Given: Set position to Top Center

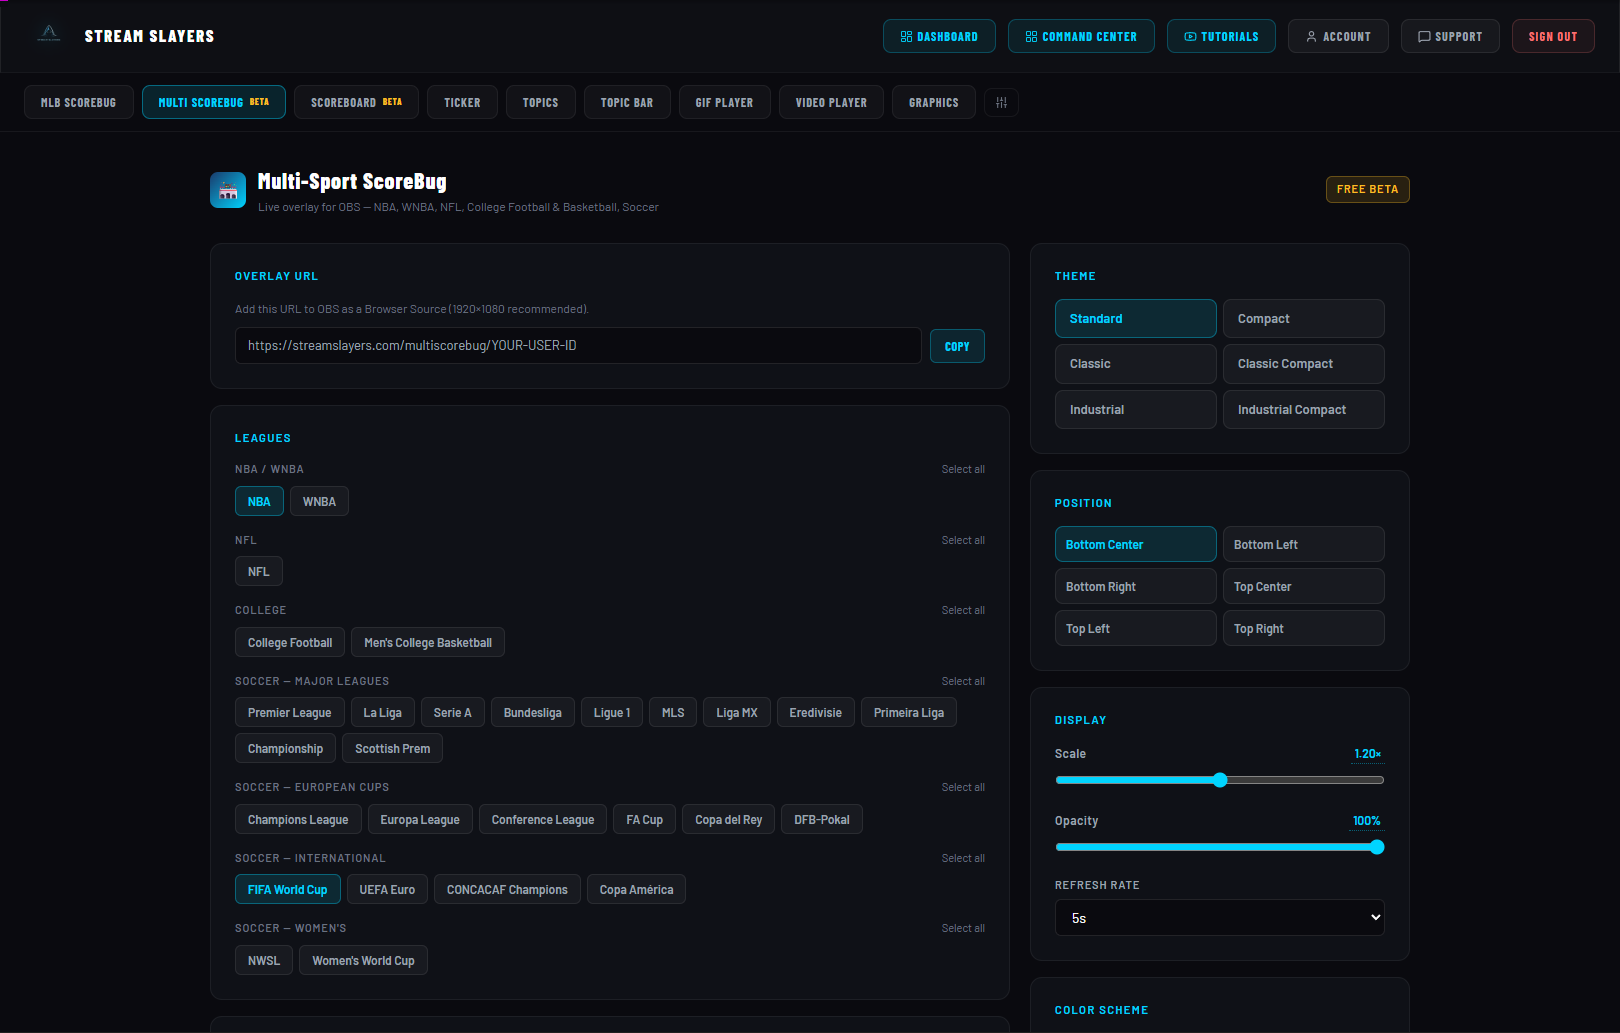Looking at the screenshot, I should [1304, 586].
